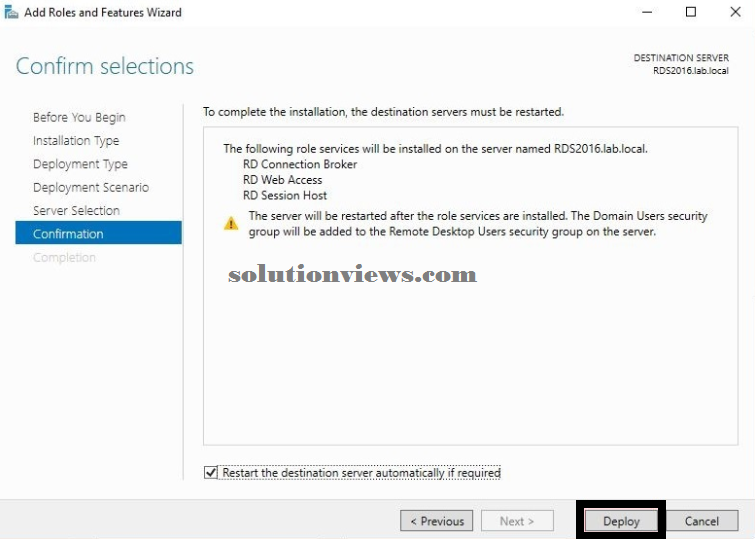Click the Cancel button
Image resolution: width=755 pixels, height=539 pixels.
click(x=702, y=521)
